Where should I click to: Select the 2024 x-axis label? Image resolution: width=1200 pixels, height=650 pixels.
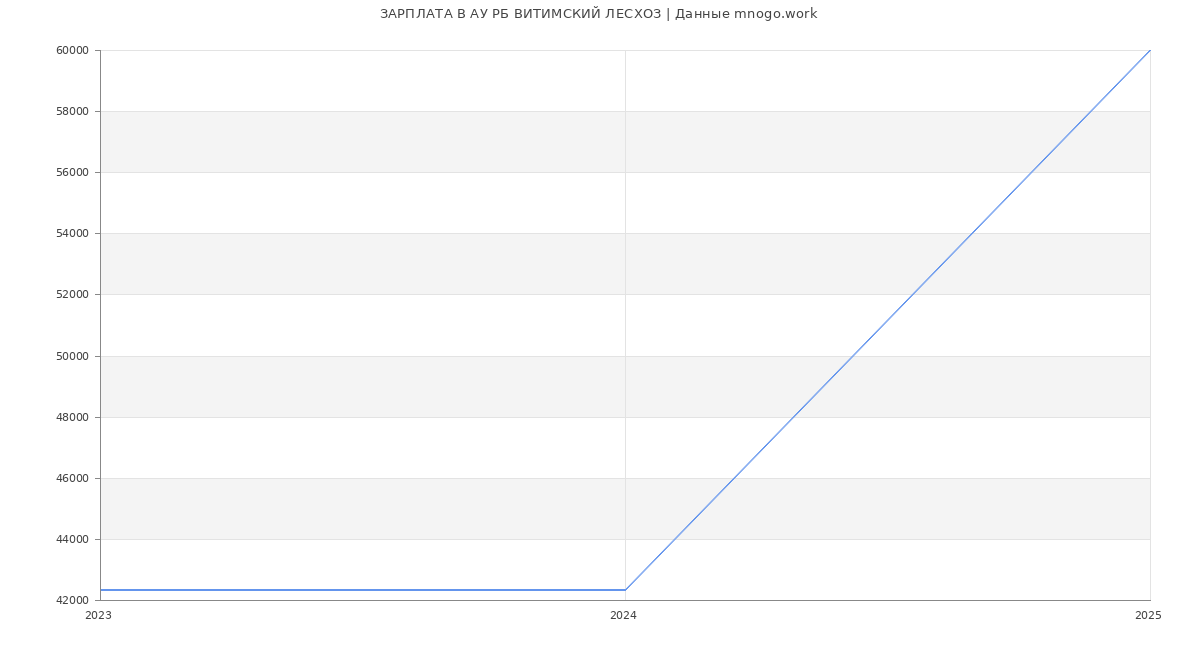623,616
